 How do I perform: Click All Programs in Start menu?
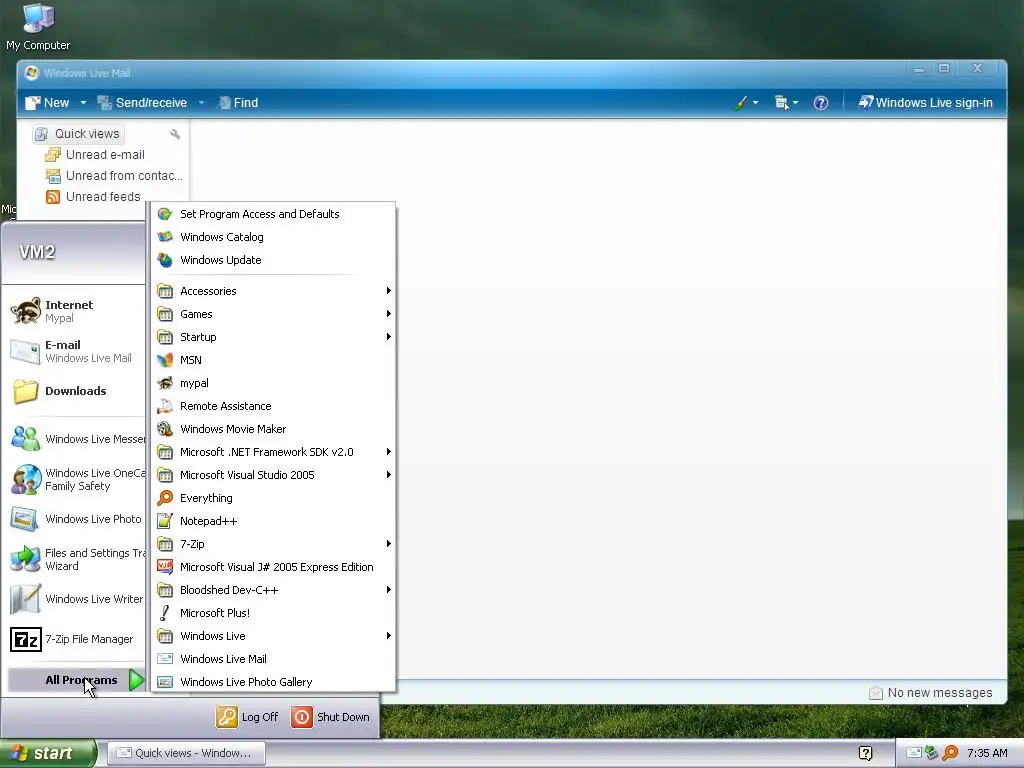(x=76, y=680)
